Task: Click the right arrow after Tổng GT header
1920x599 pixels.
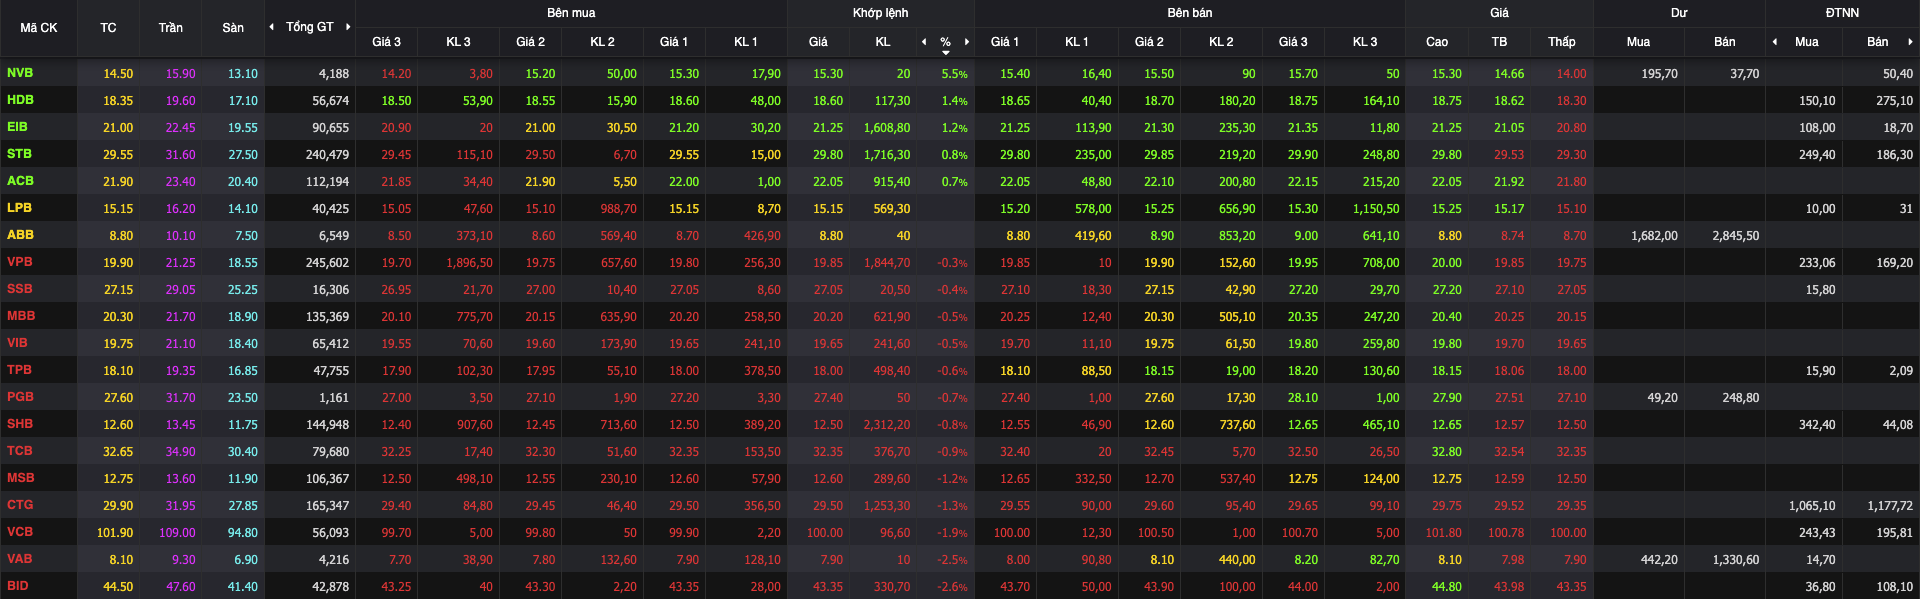Action: coord(348,27)
